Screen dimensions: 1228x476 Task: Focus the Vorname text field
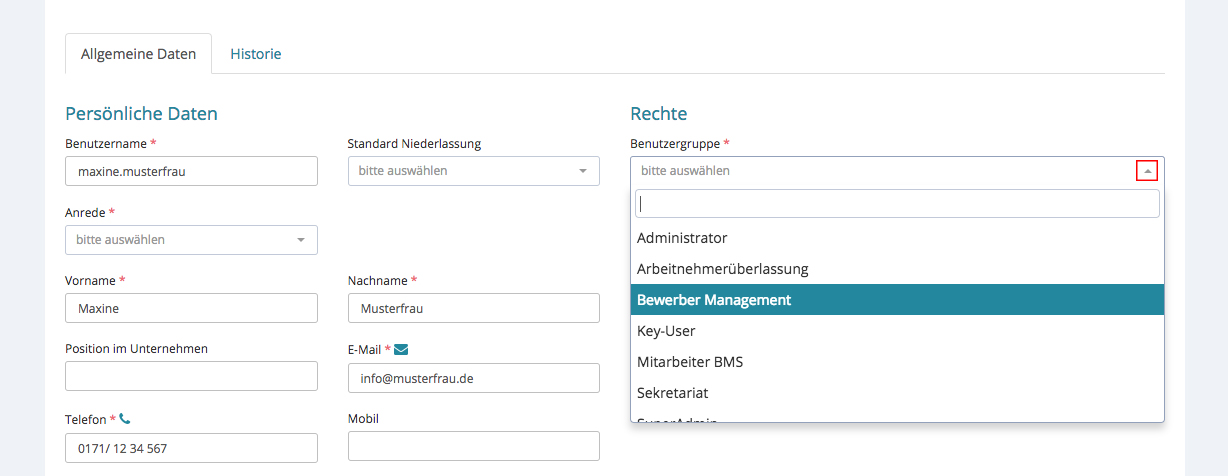point(191,309)
